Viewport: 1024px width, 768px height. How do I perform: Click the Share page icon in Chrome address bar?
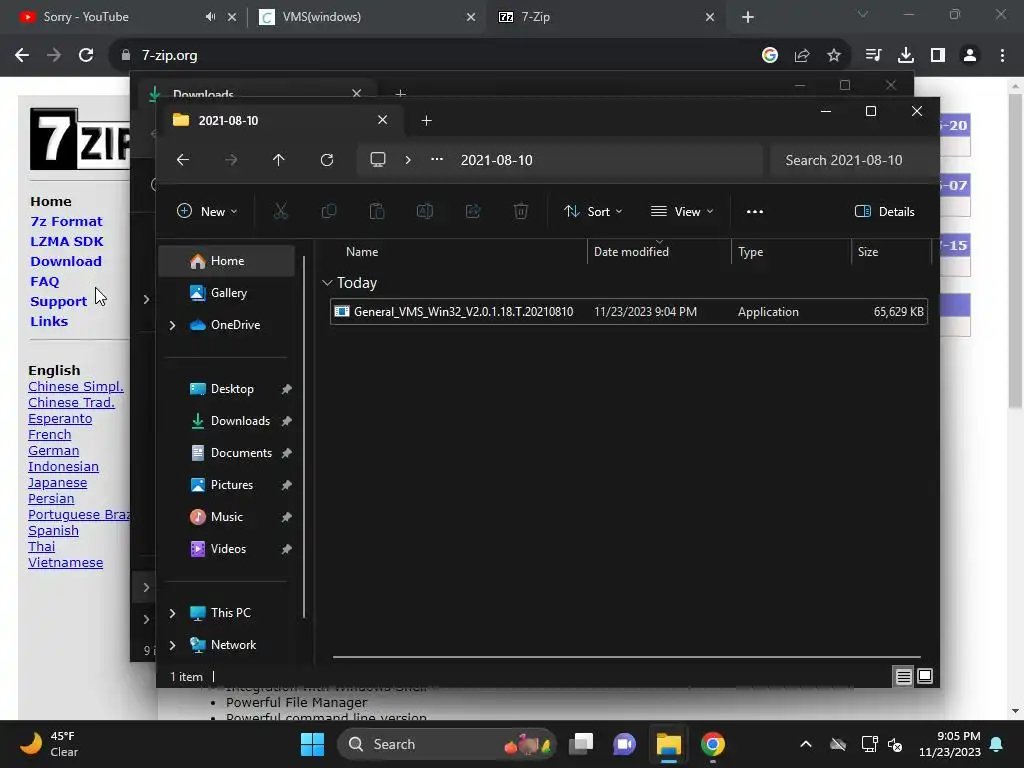point(802,56)
